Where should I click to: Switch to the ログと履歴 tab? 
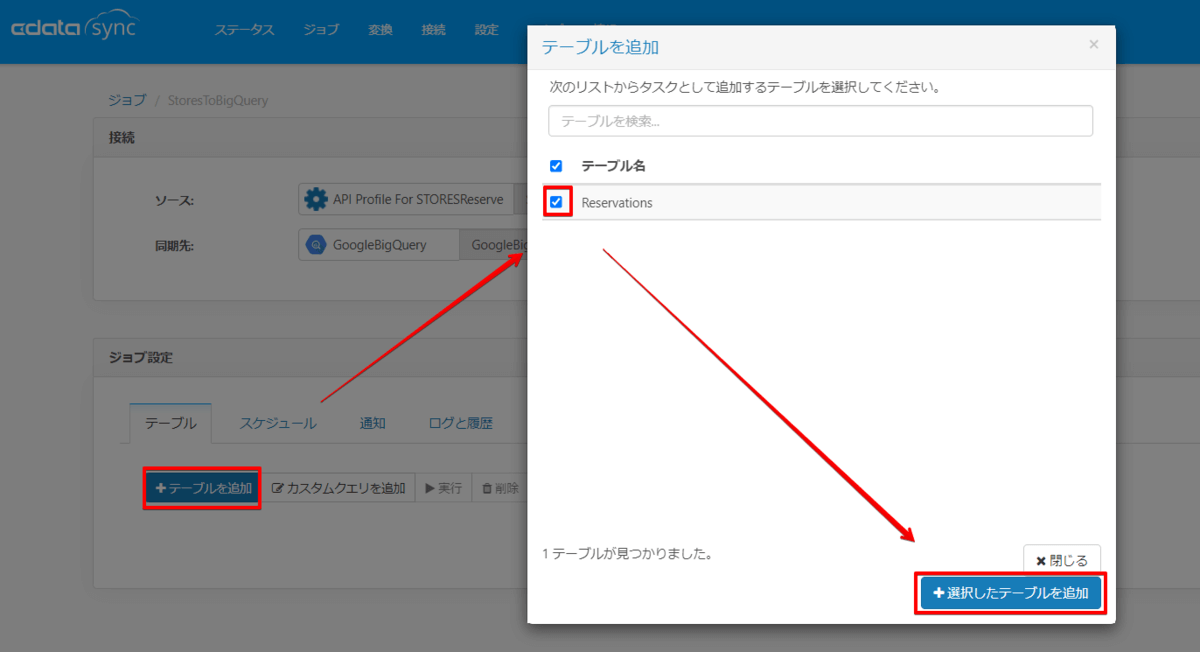click(x=460, y=423)
